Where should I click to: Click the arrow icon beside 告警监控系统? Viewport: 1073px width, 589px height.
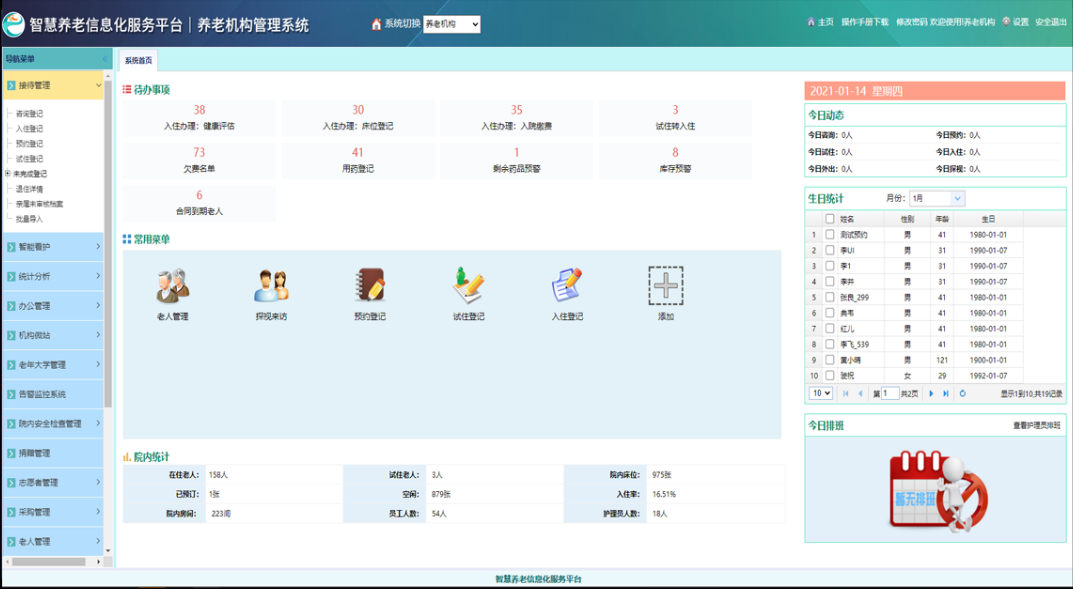(x=11, y=395)
